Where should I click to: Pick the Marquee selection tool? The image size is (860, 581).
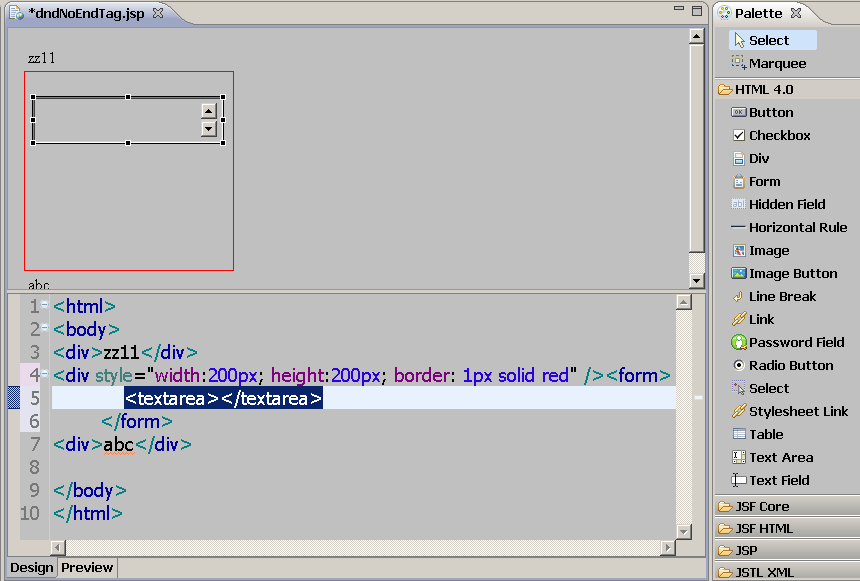click(769, 63)
